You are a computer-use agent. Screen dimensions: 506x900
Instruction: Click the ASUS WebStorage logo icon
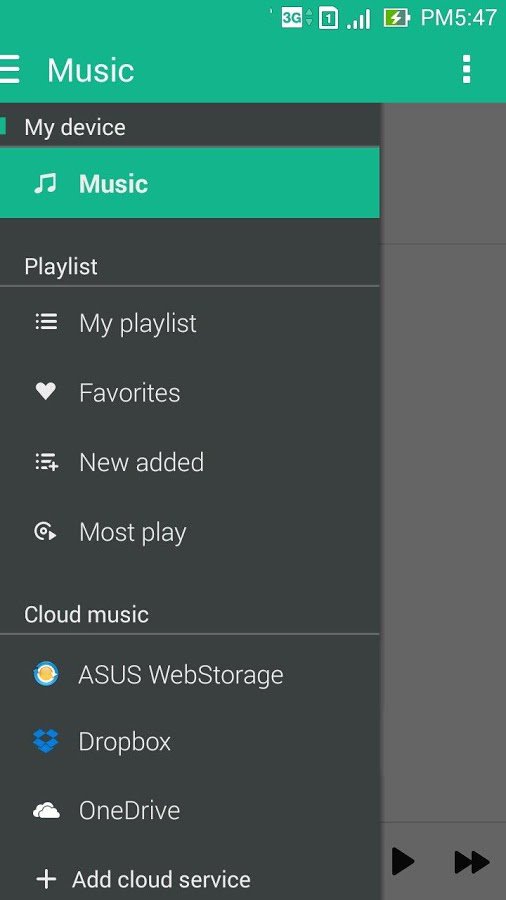(x=46, y=673)
